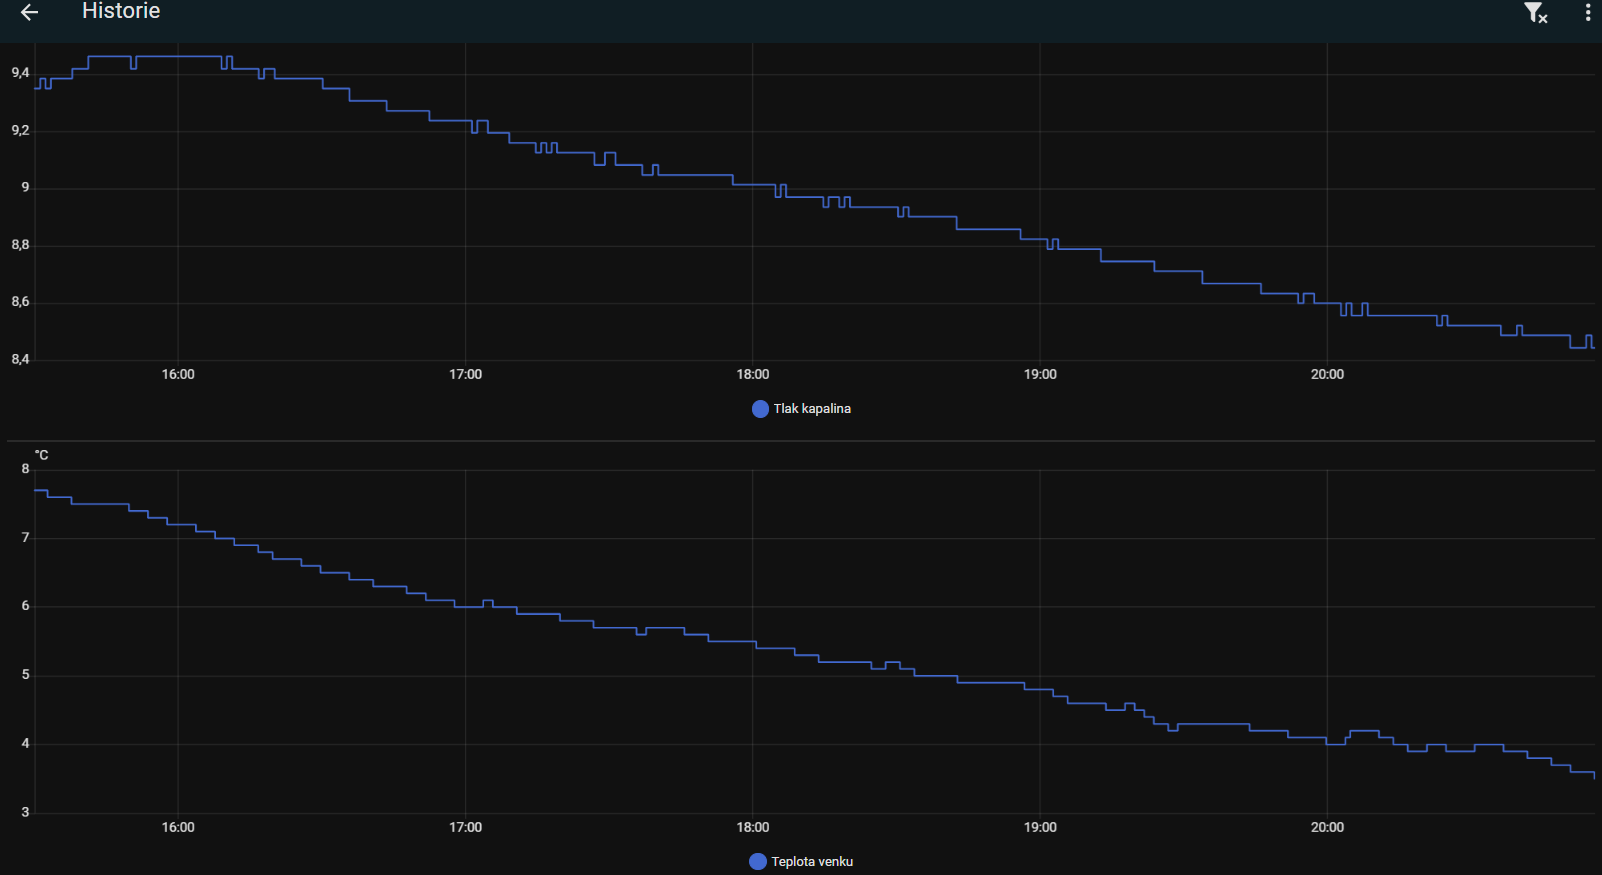Viewport: 1602px width, 875px height.
Task: Click the Historie page title
Action: (x=121, y=11)
